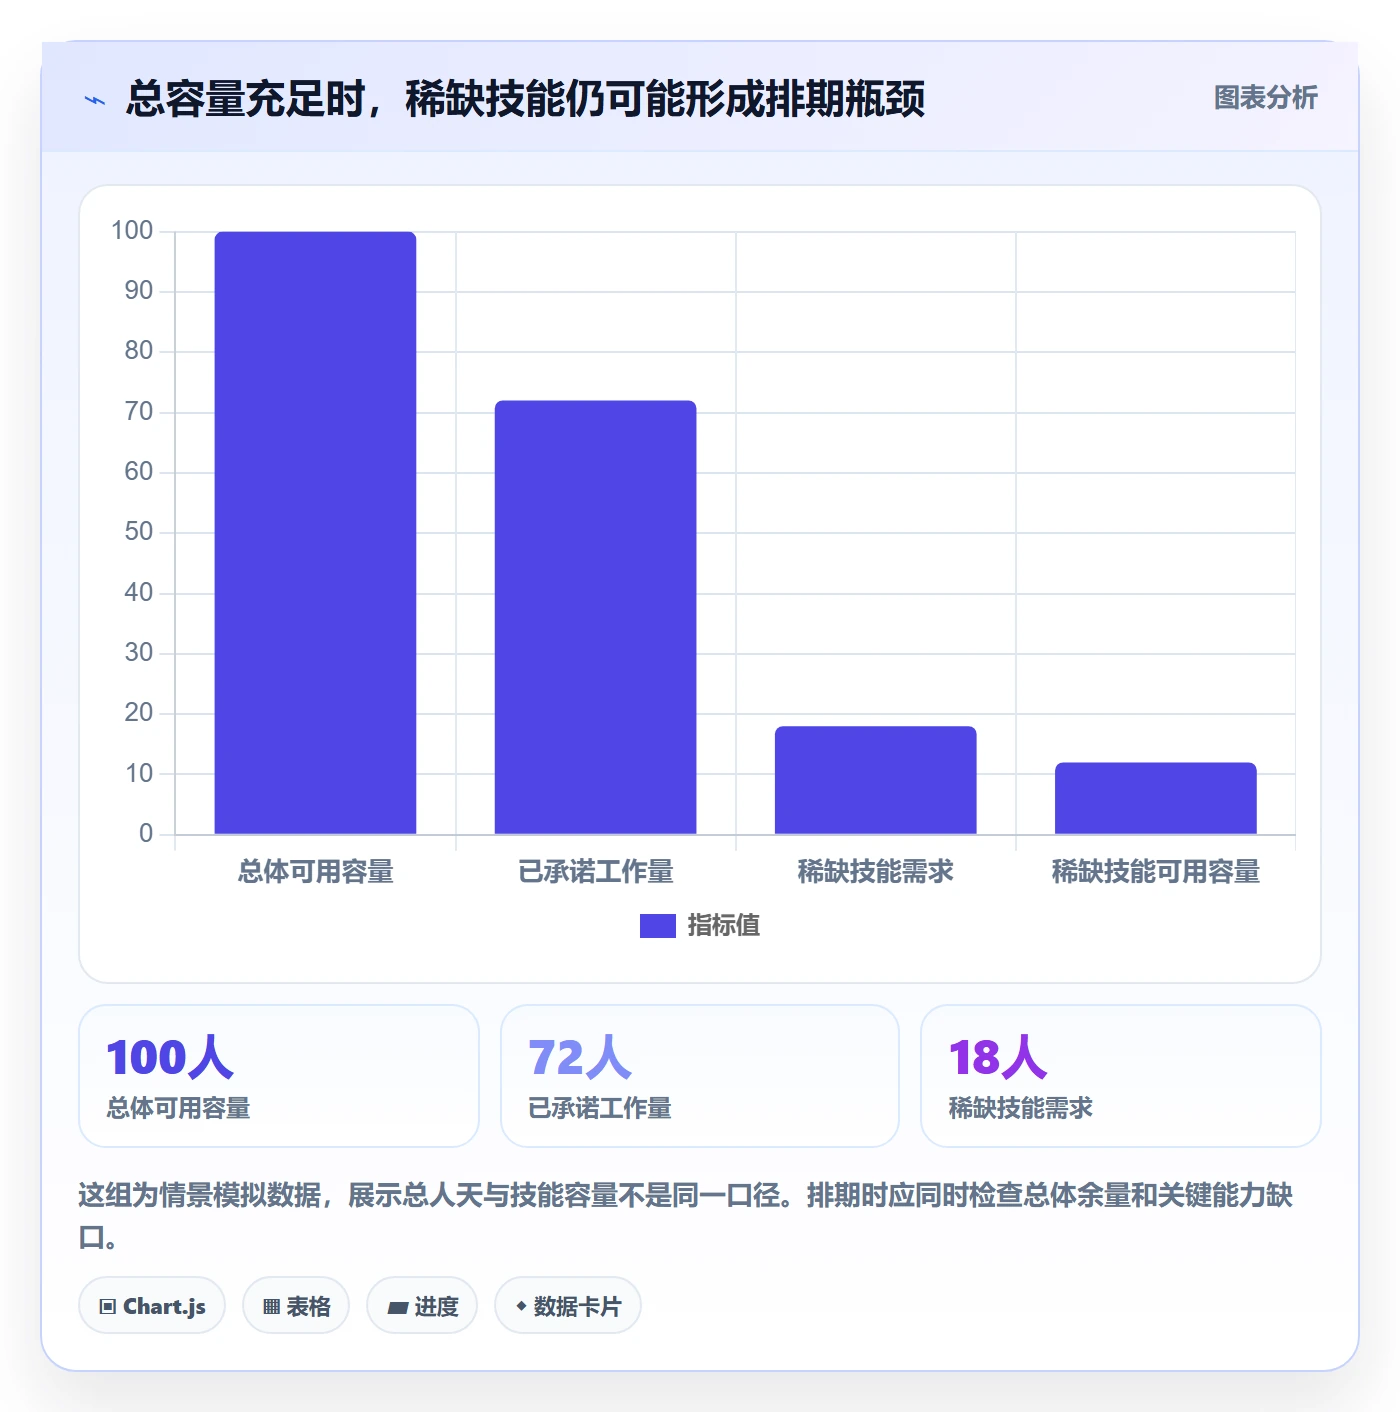Click the 数据卡片 tag

tap(568, 1306)
